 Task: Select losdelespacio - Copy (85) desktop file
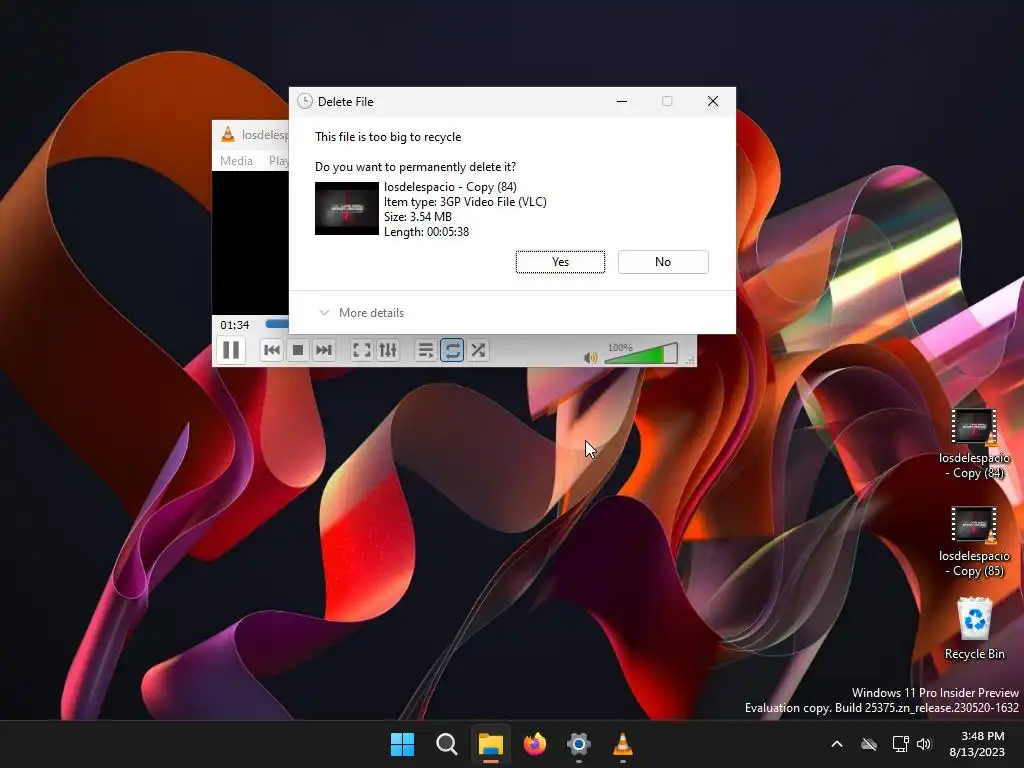tap(974, 542)
